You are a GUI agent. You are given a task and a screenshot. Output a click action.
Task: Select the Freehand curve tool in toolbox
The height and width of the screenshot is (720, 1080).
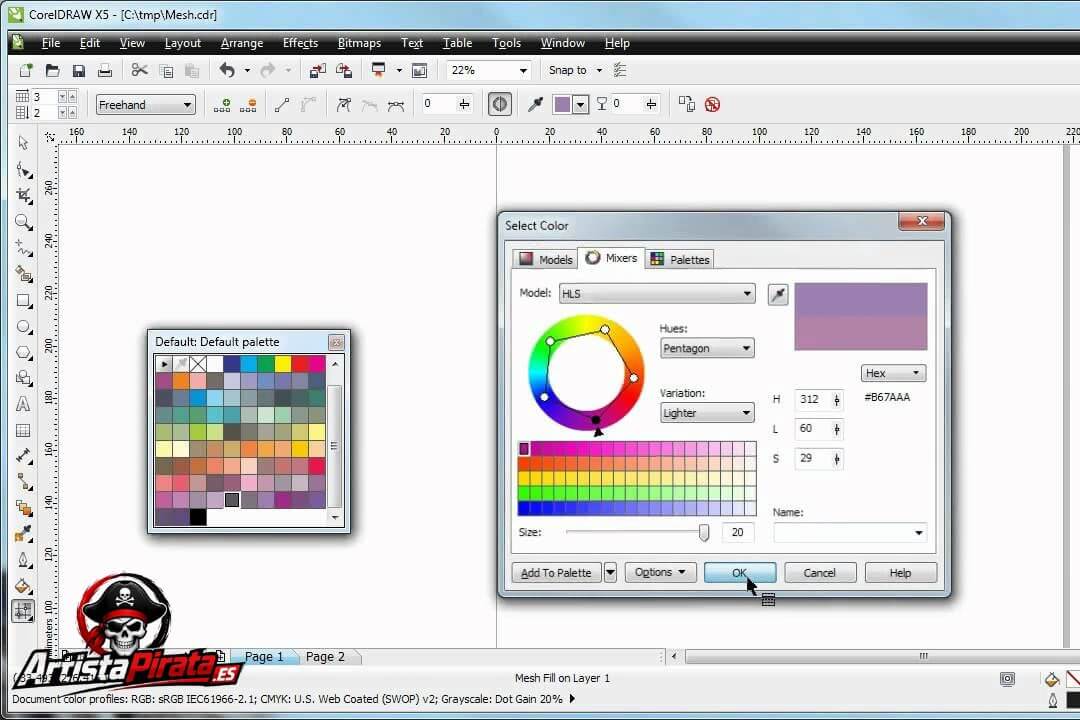click(x=23, y=248)
